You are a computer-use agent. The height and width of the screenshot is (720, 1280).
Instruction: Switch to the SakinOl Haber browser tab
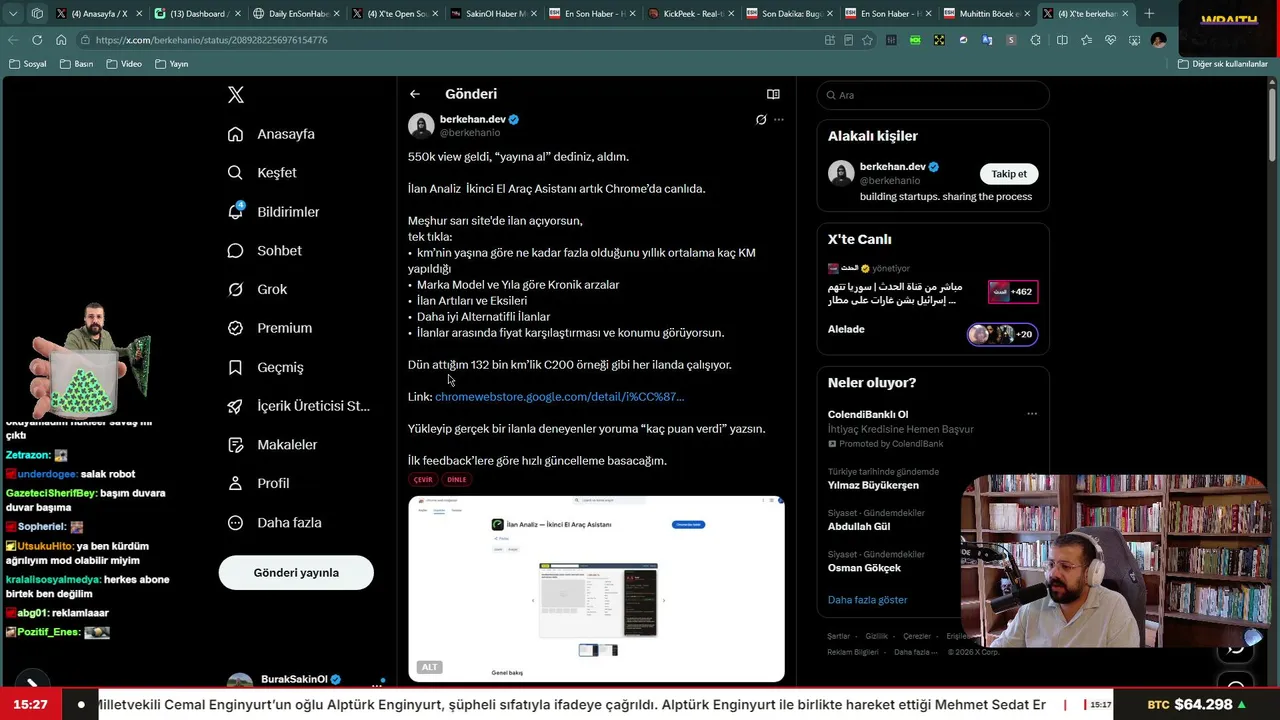click(495, 14)
